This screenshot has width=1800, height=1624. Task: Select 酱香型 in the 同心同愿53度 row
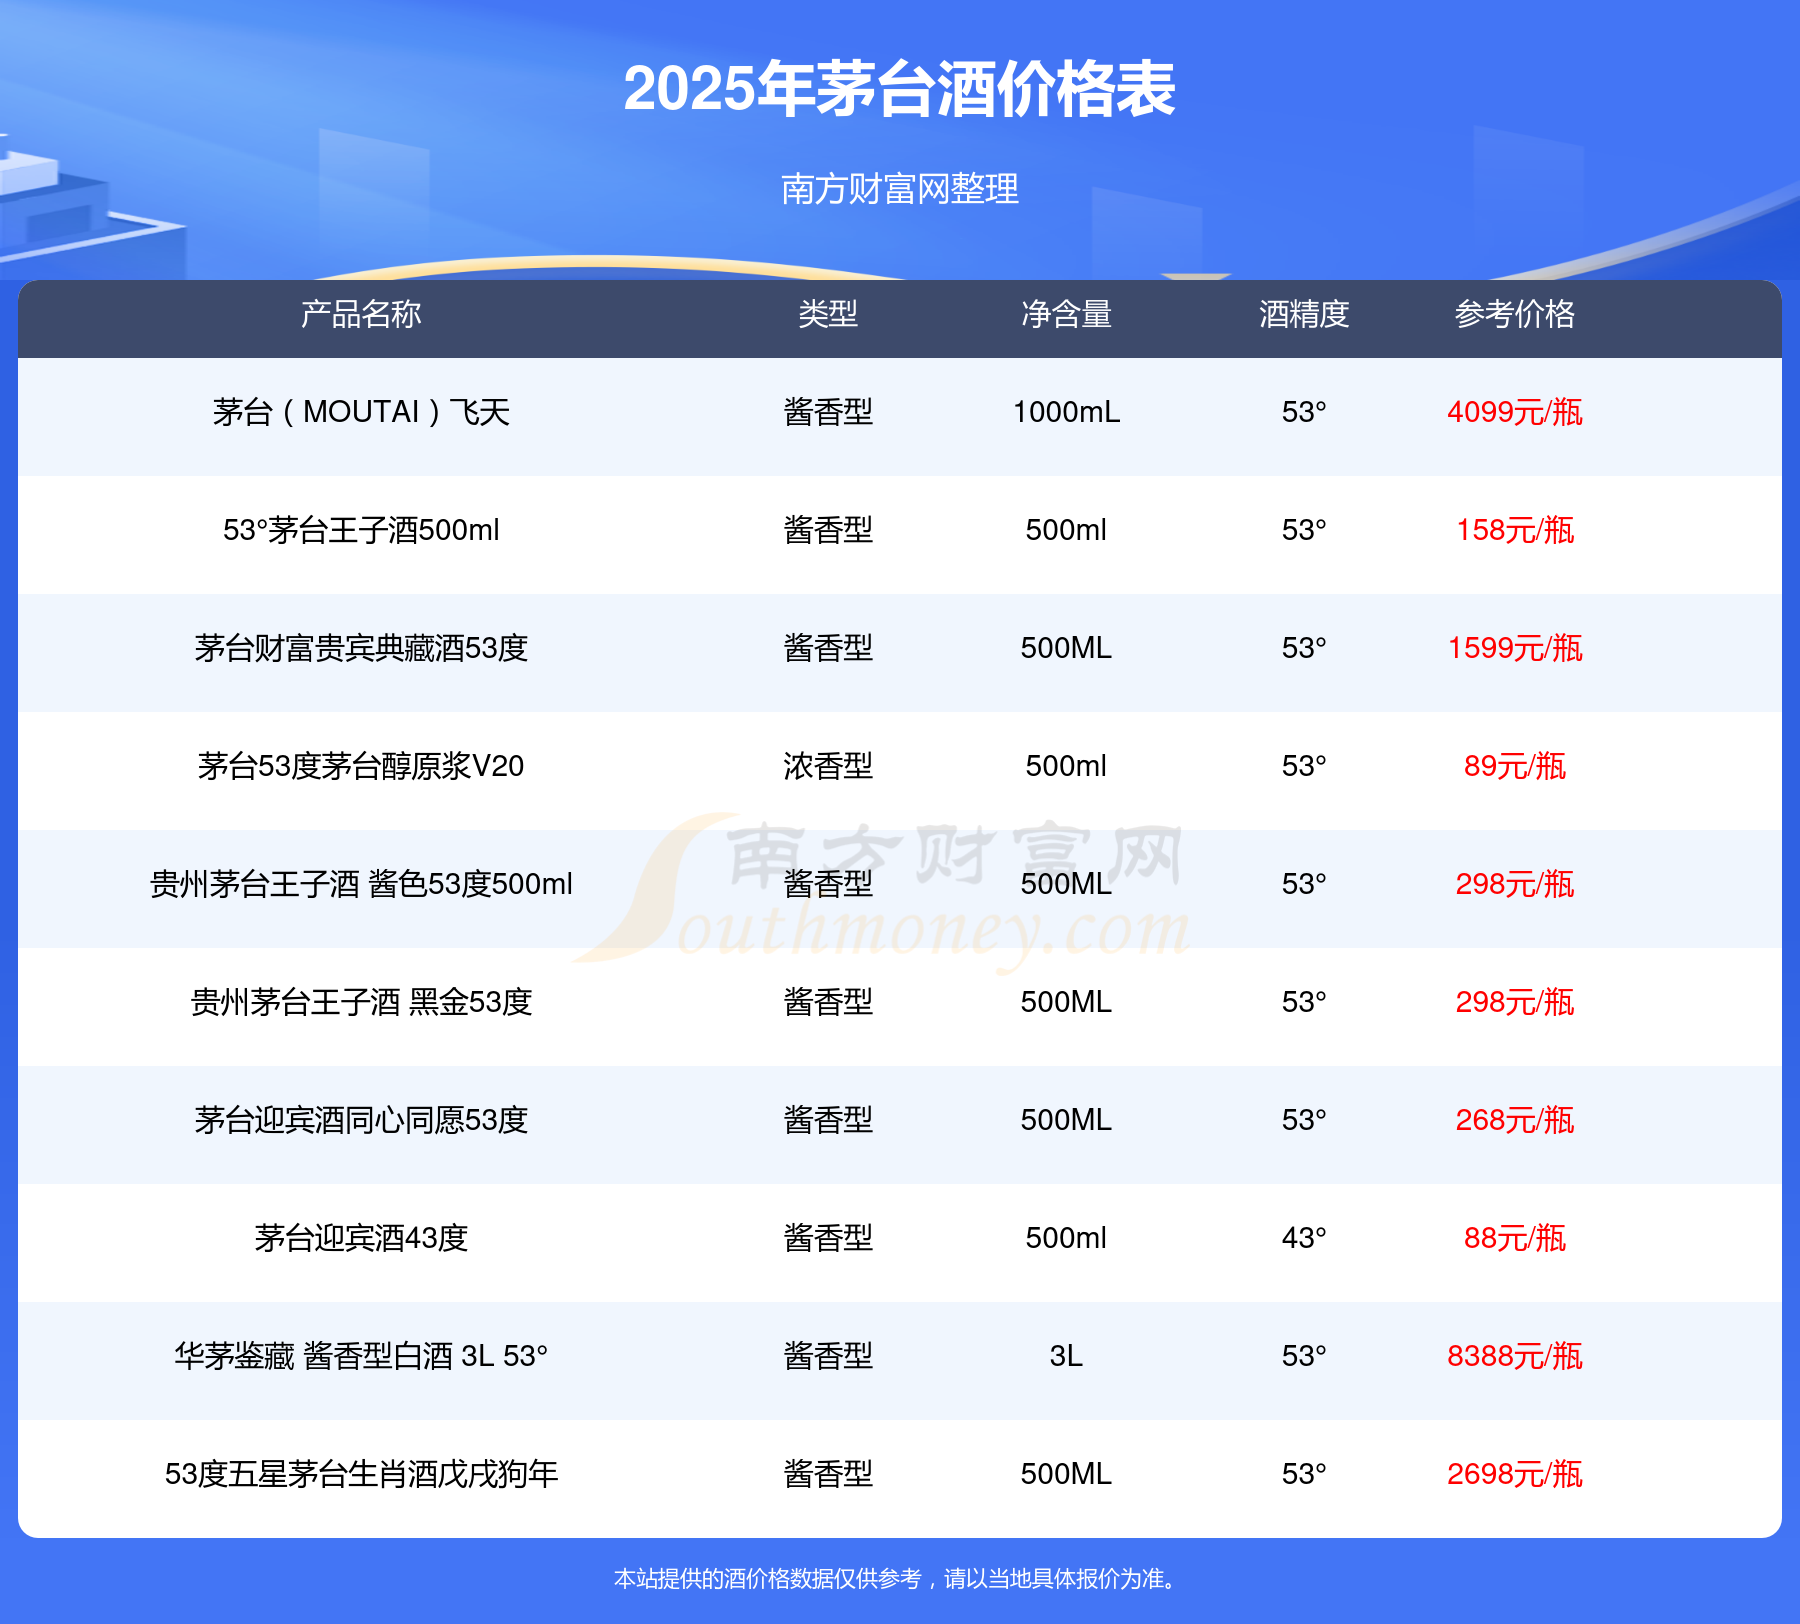click(x=828, y=1120)
